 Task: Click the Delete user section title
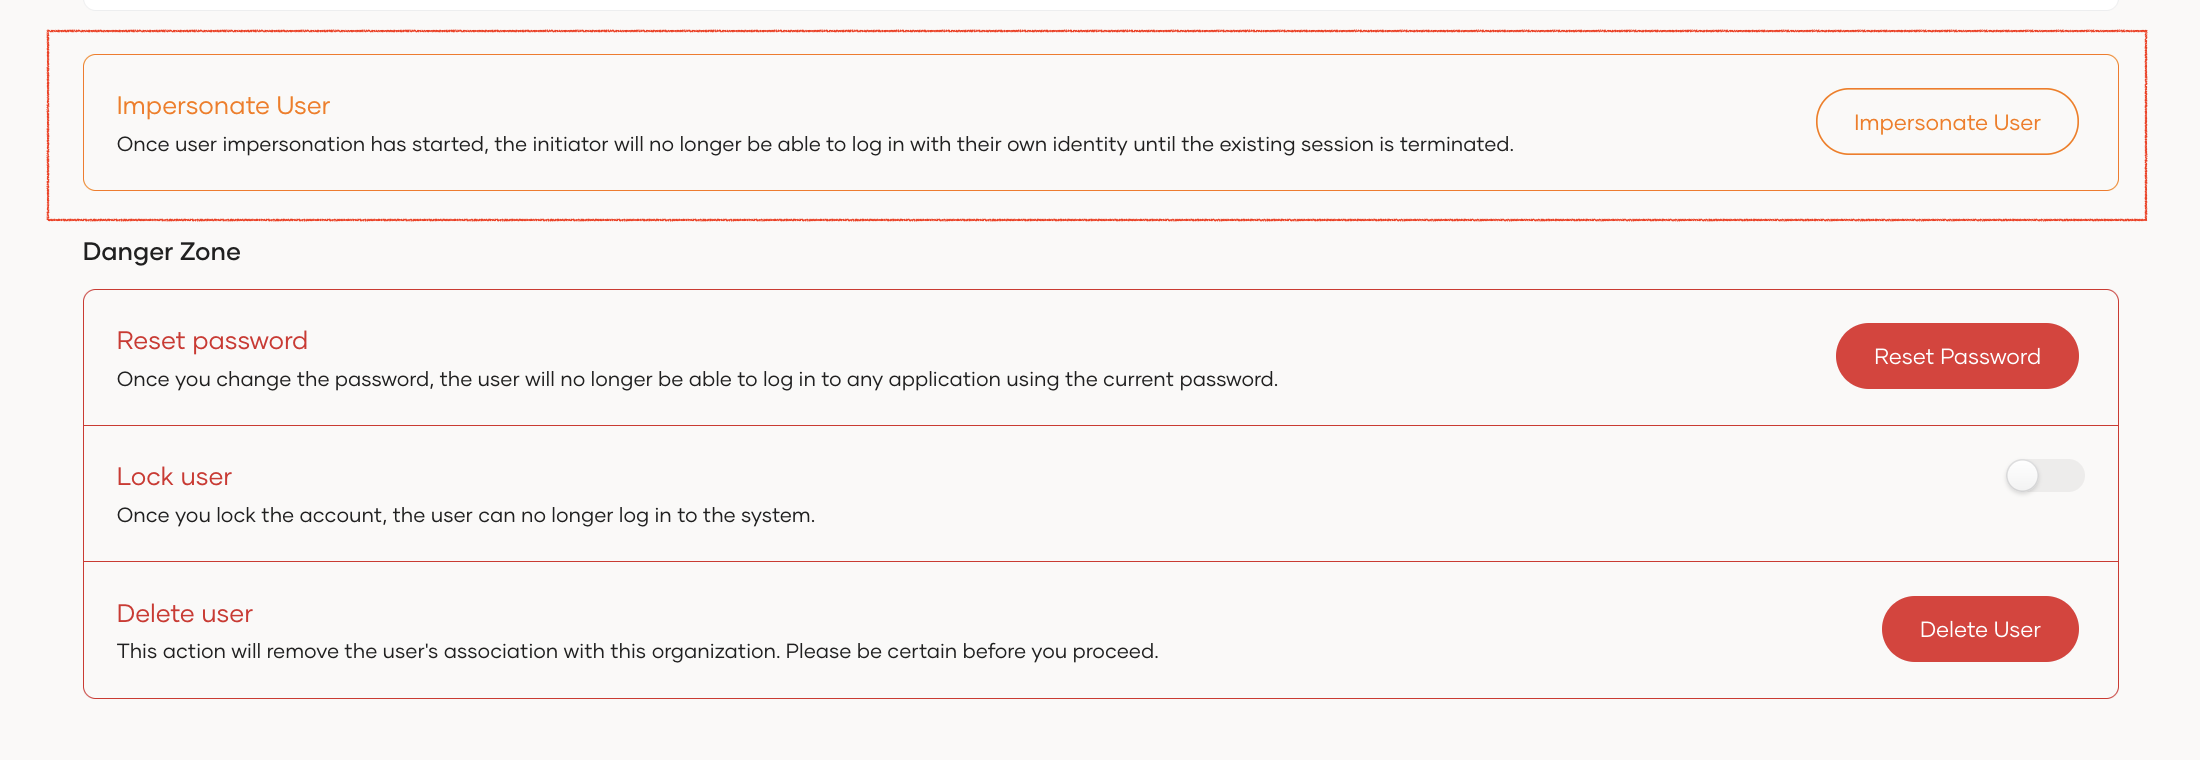[x=185, y=613]
